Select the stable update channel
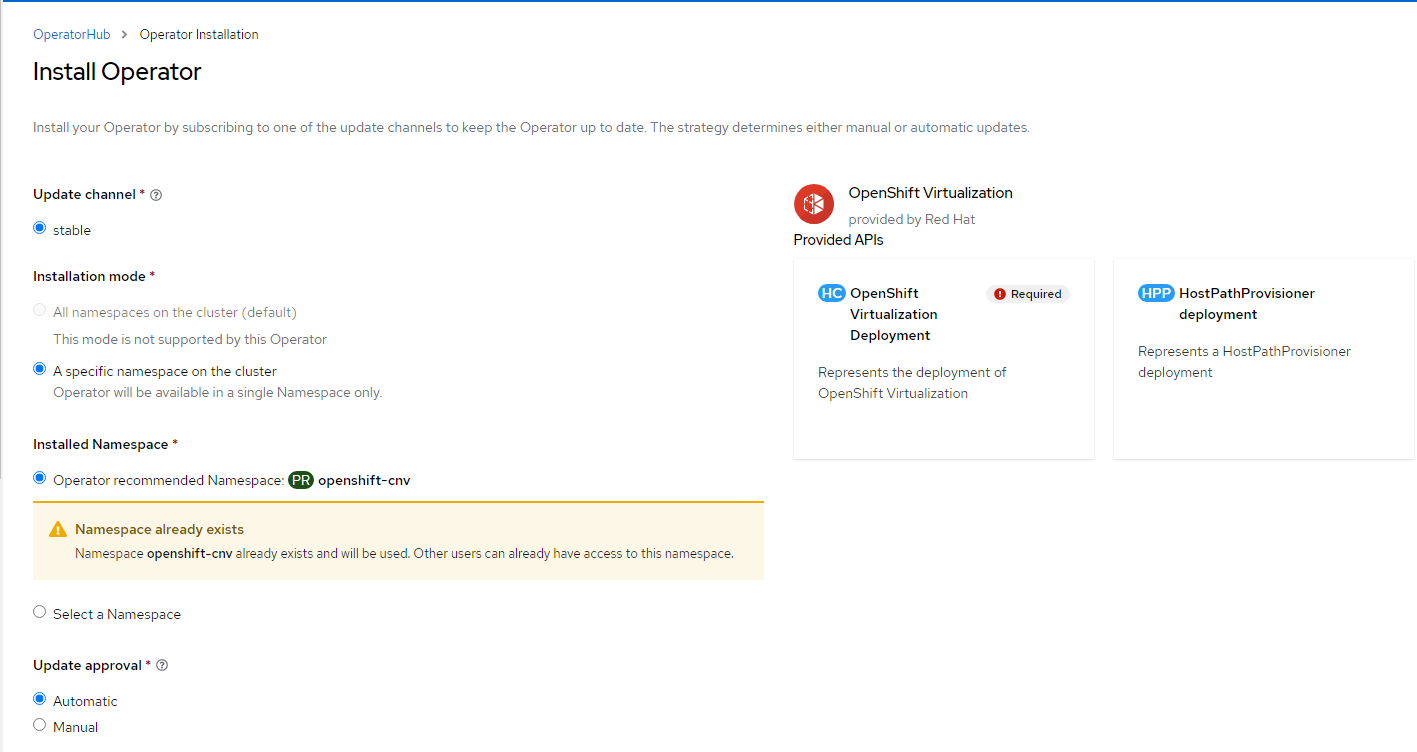The width and height of the screenshot is (1417, 752). 40,228
